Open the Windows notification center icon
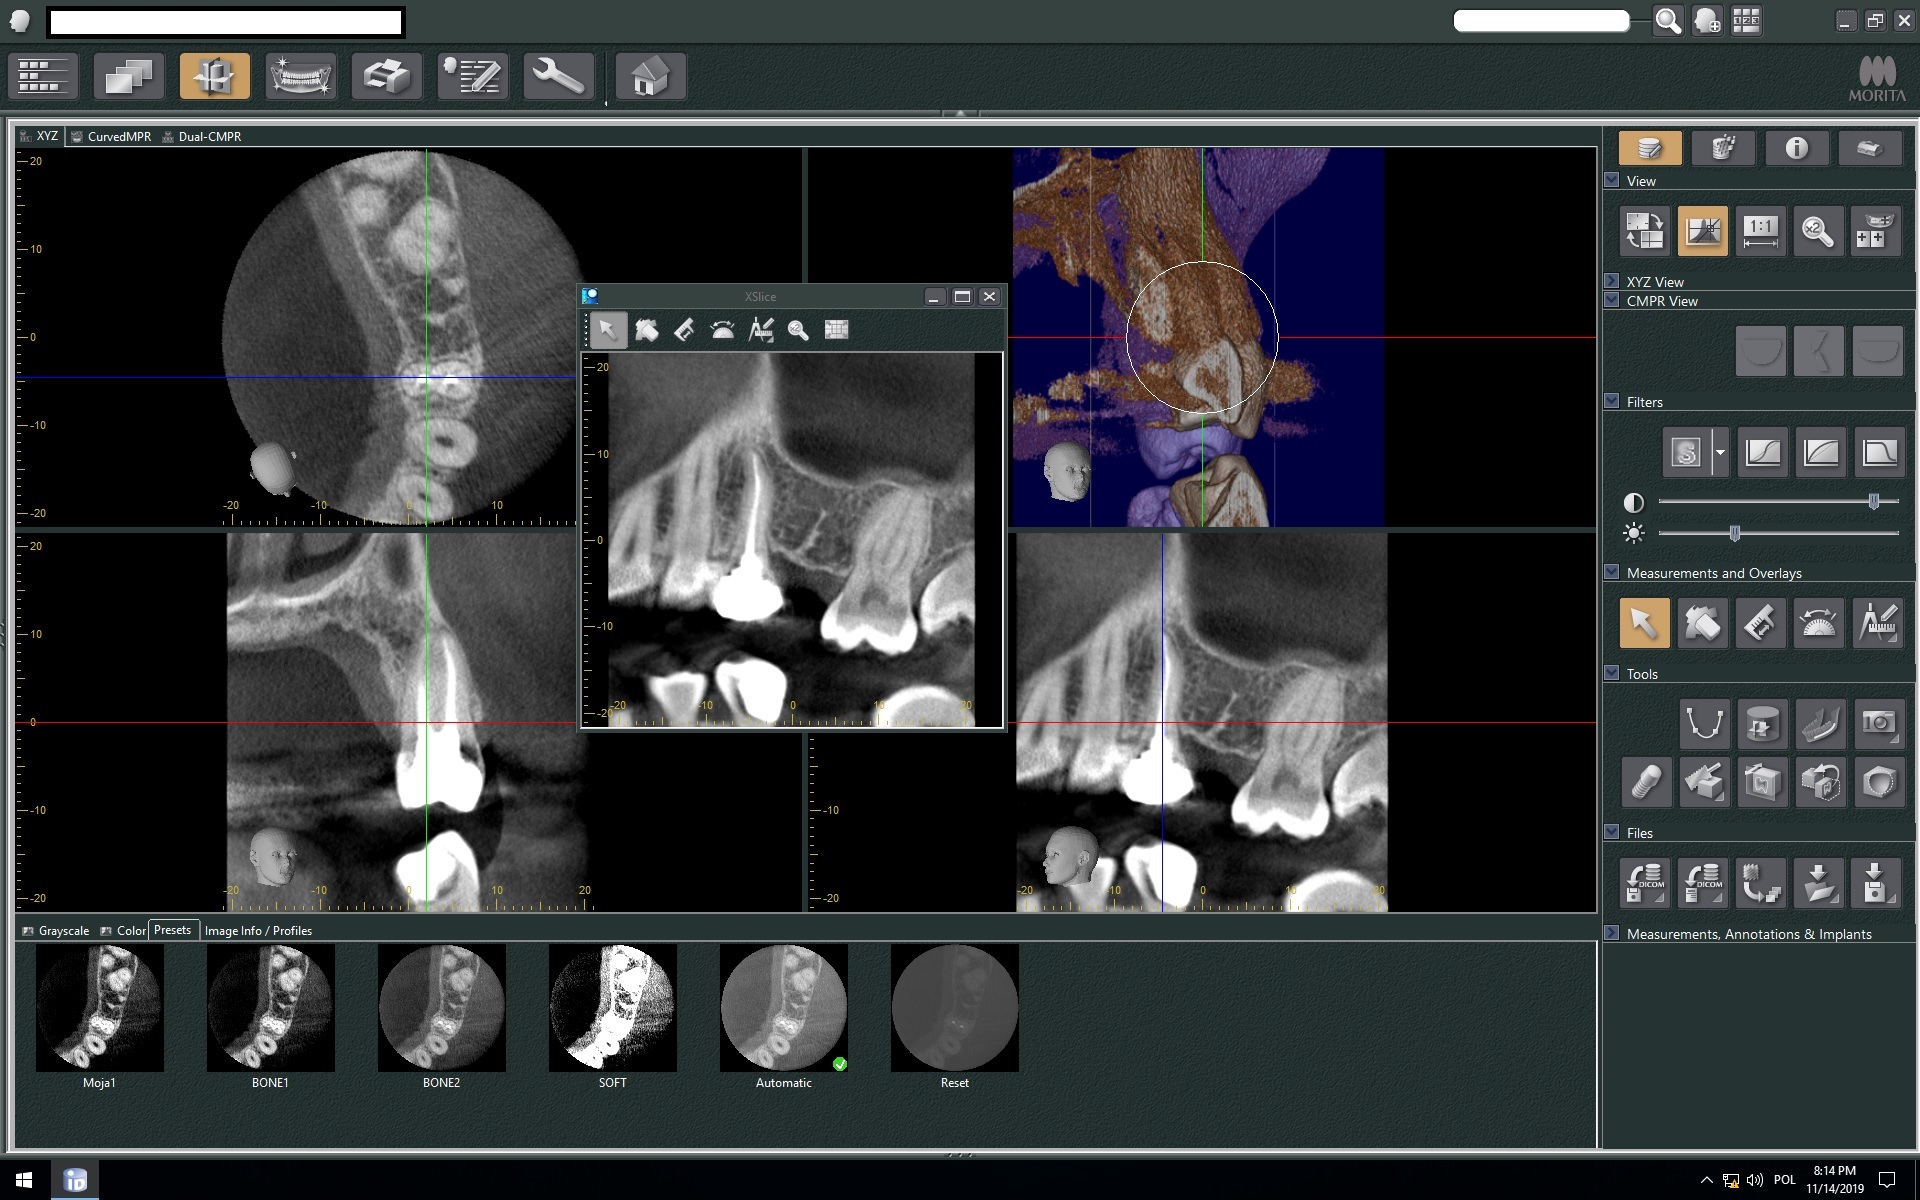Viewport: 1920px width, 1200px height. (1887, 1180)
